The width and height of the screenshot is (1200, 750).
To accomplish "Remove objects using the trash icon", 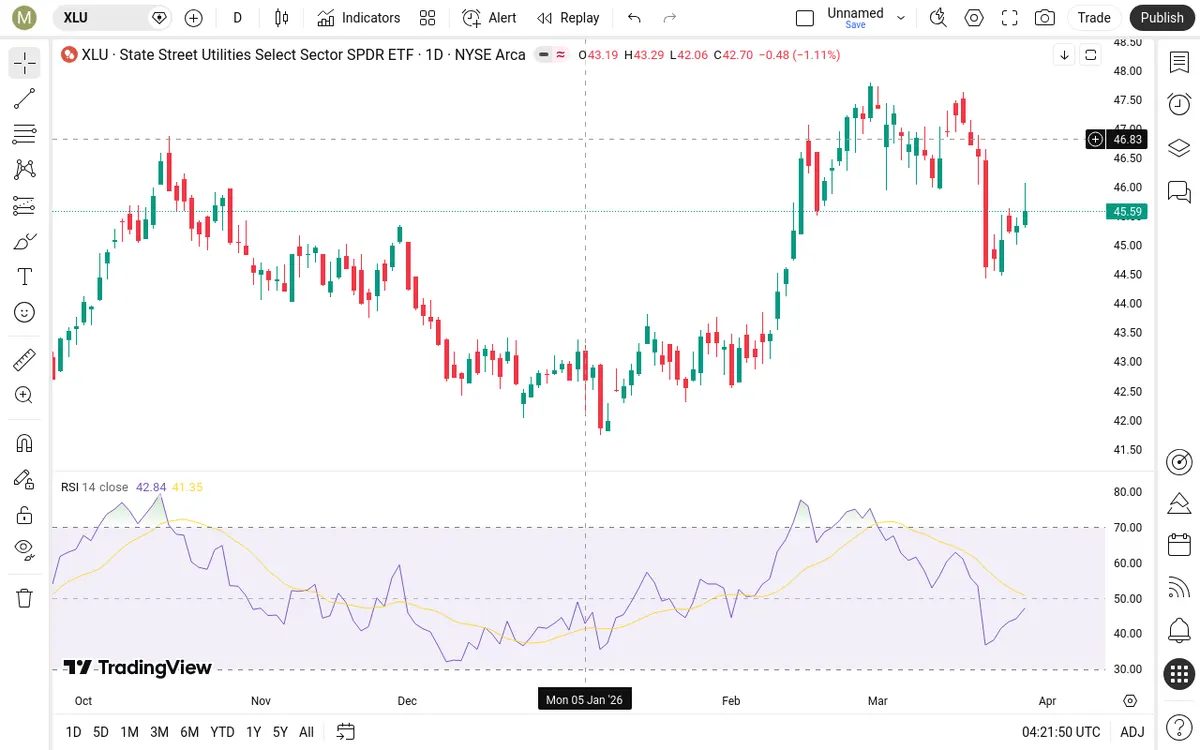I will pyautogui.click(x=24, y=598).
